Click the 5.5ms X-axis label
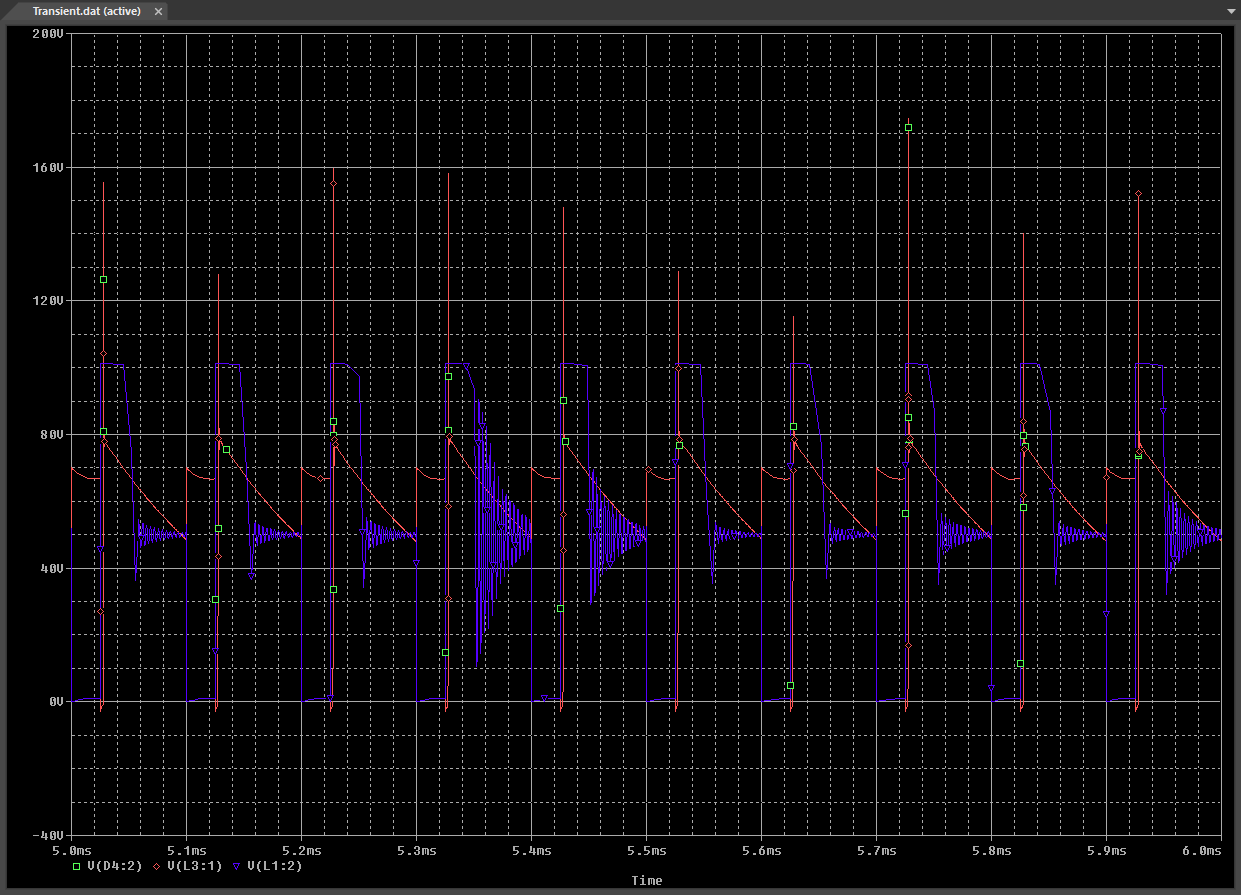 pyautogui.click(x=647, y=850)
